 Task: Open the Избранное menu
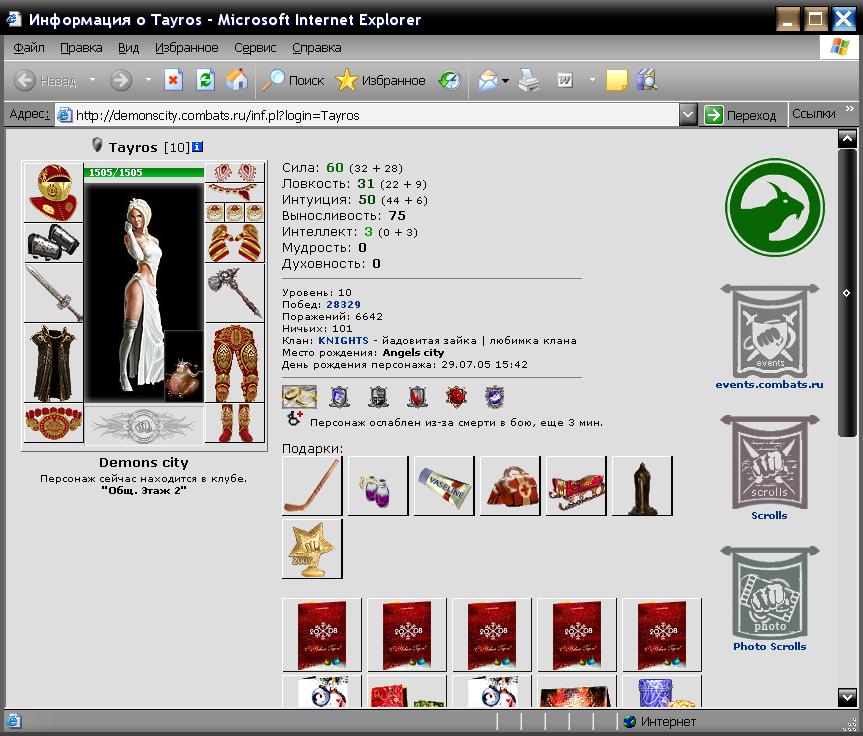pyautogui.click(x=187, y=48)
